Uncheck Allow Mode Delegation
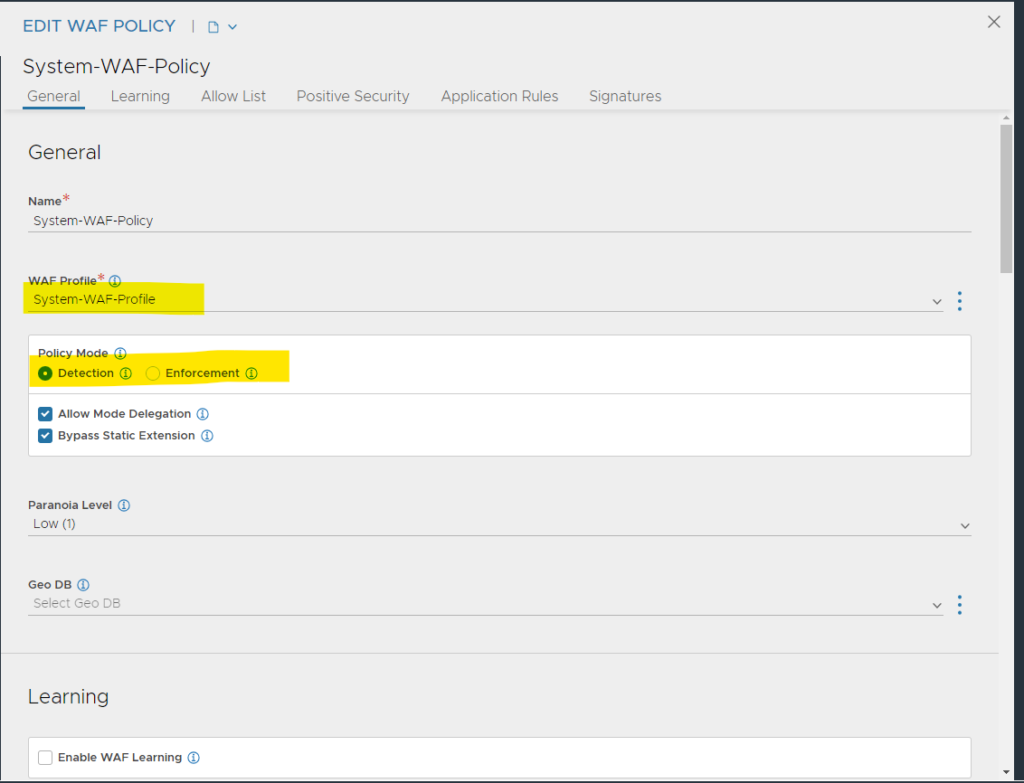 click(x=45, y=414)
